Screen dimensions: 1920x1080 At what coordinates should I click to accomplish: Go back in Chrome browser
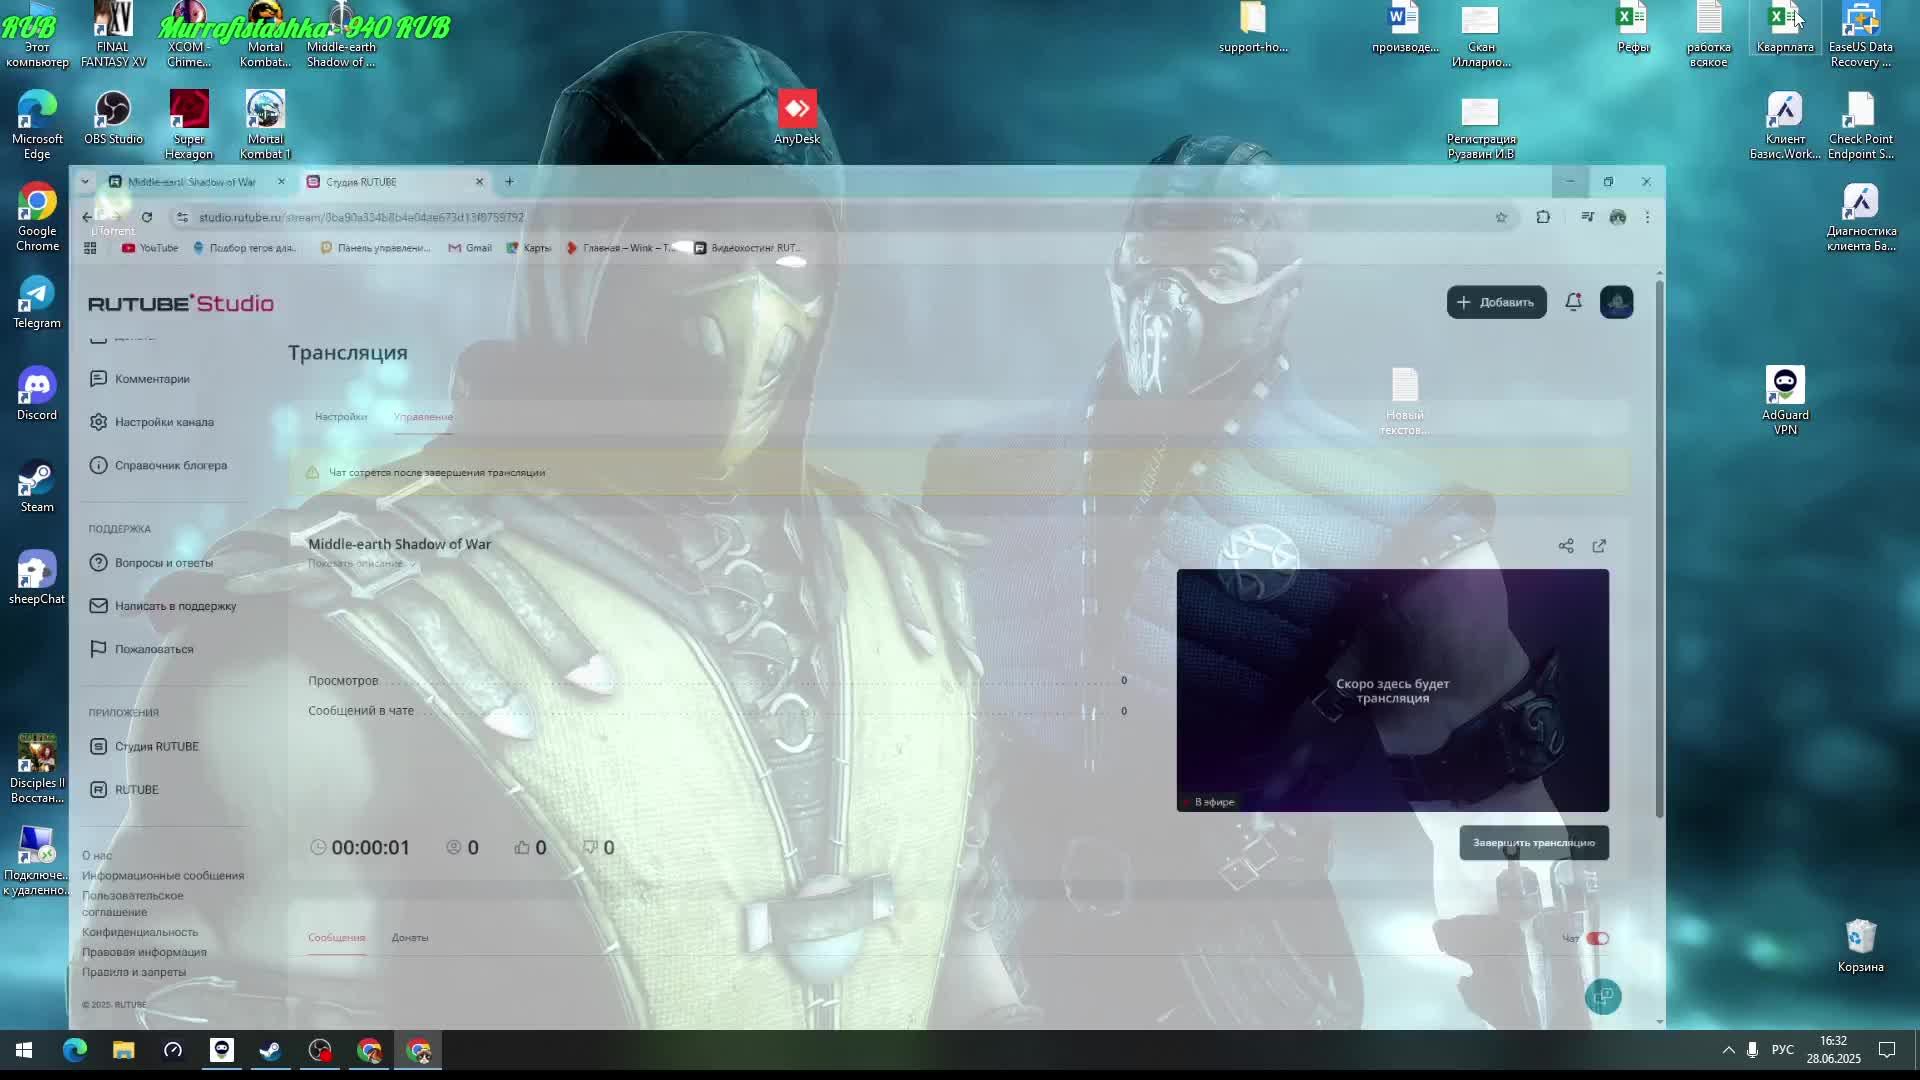click(x=87, y=217)
